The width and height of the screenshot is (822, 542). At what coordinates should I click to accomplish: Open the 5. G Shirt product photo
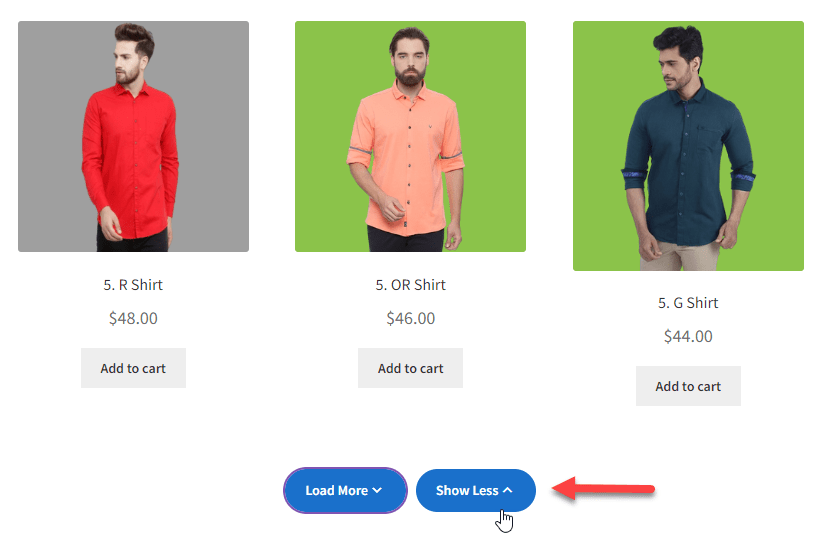click(x=688, y=146)
